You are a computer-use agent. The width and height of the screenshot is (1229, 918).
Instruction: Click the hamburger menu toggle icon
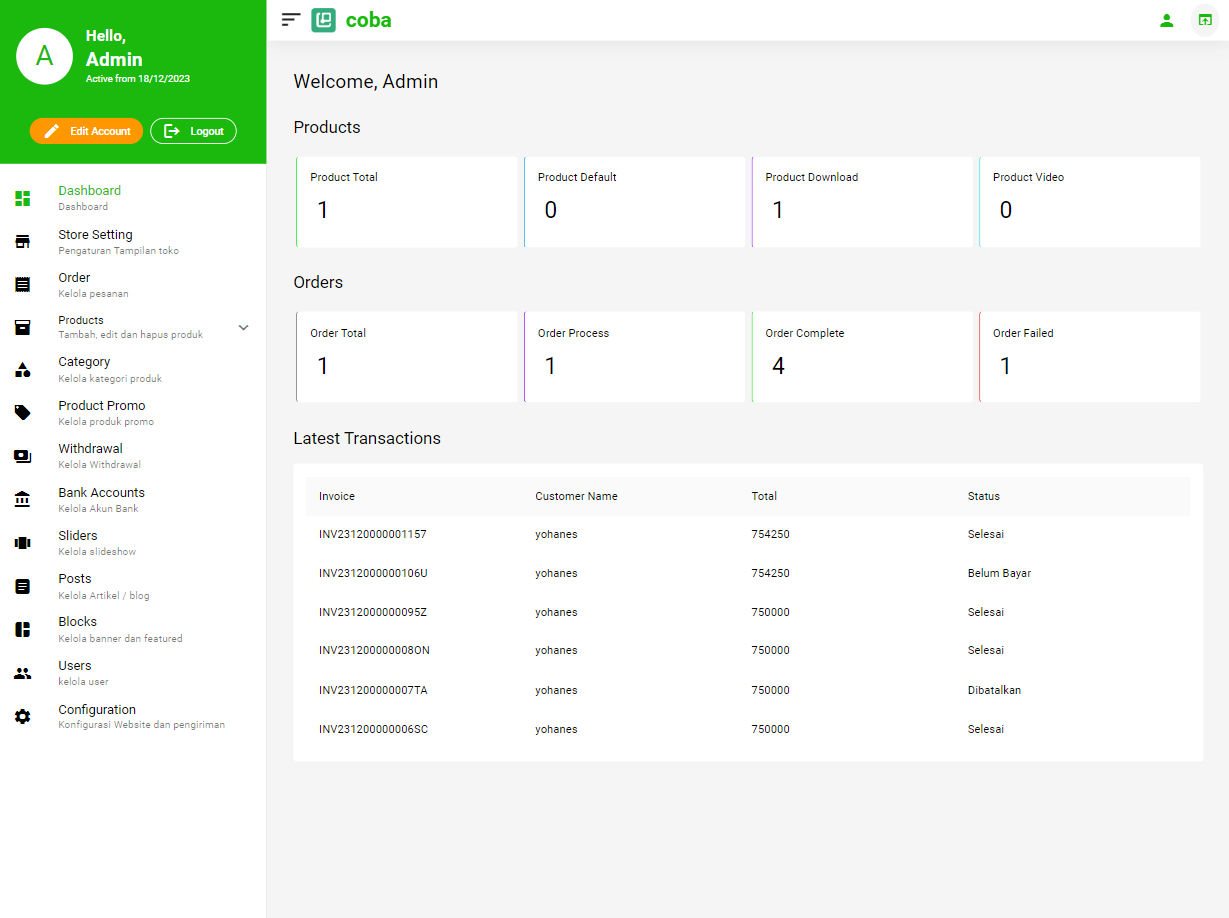(291, 19)
